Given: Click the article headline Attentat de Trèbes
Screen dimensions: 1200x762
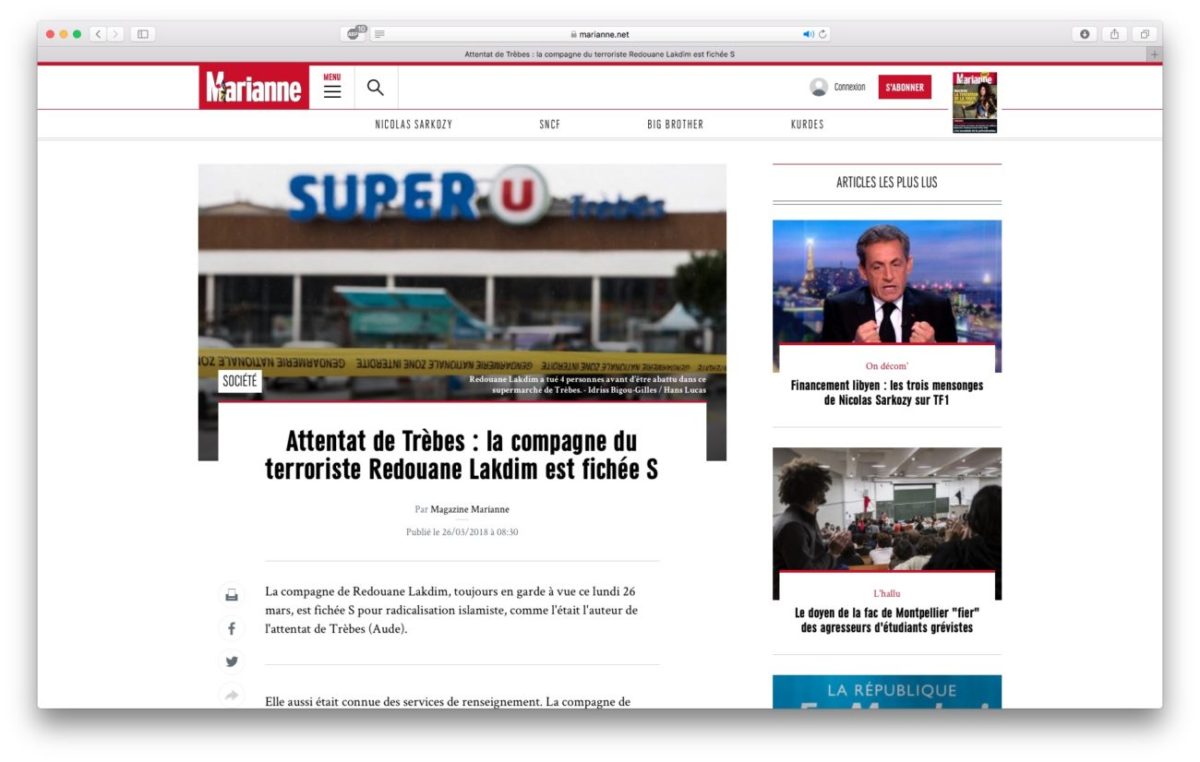Looking at the screenshot, I should 462,455.
